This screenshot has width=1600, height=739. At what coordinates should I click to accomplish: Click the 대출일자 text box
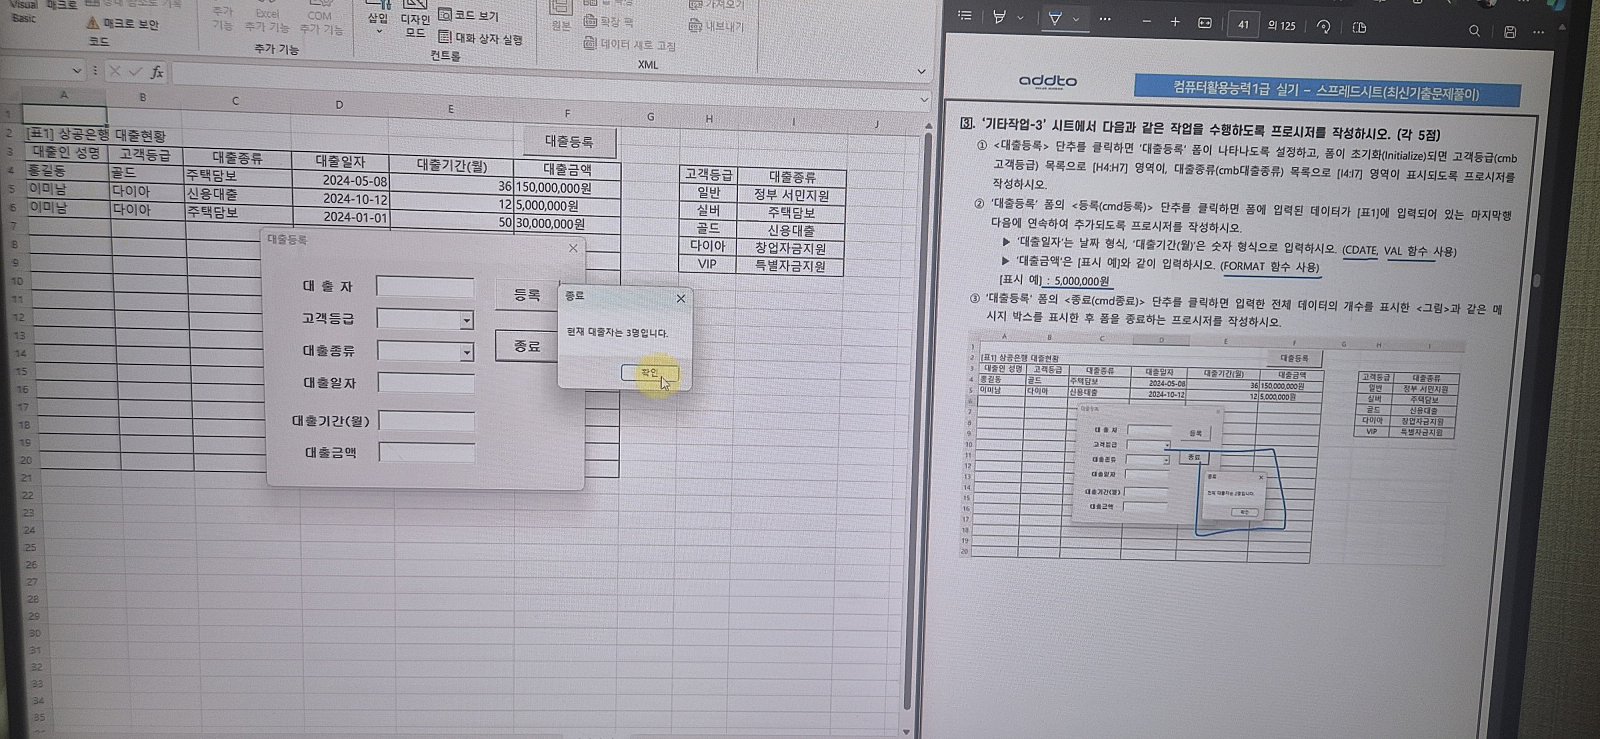tap(426, 384)
